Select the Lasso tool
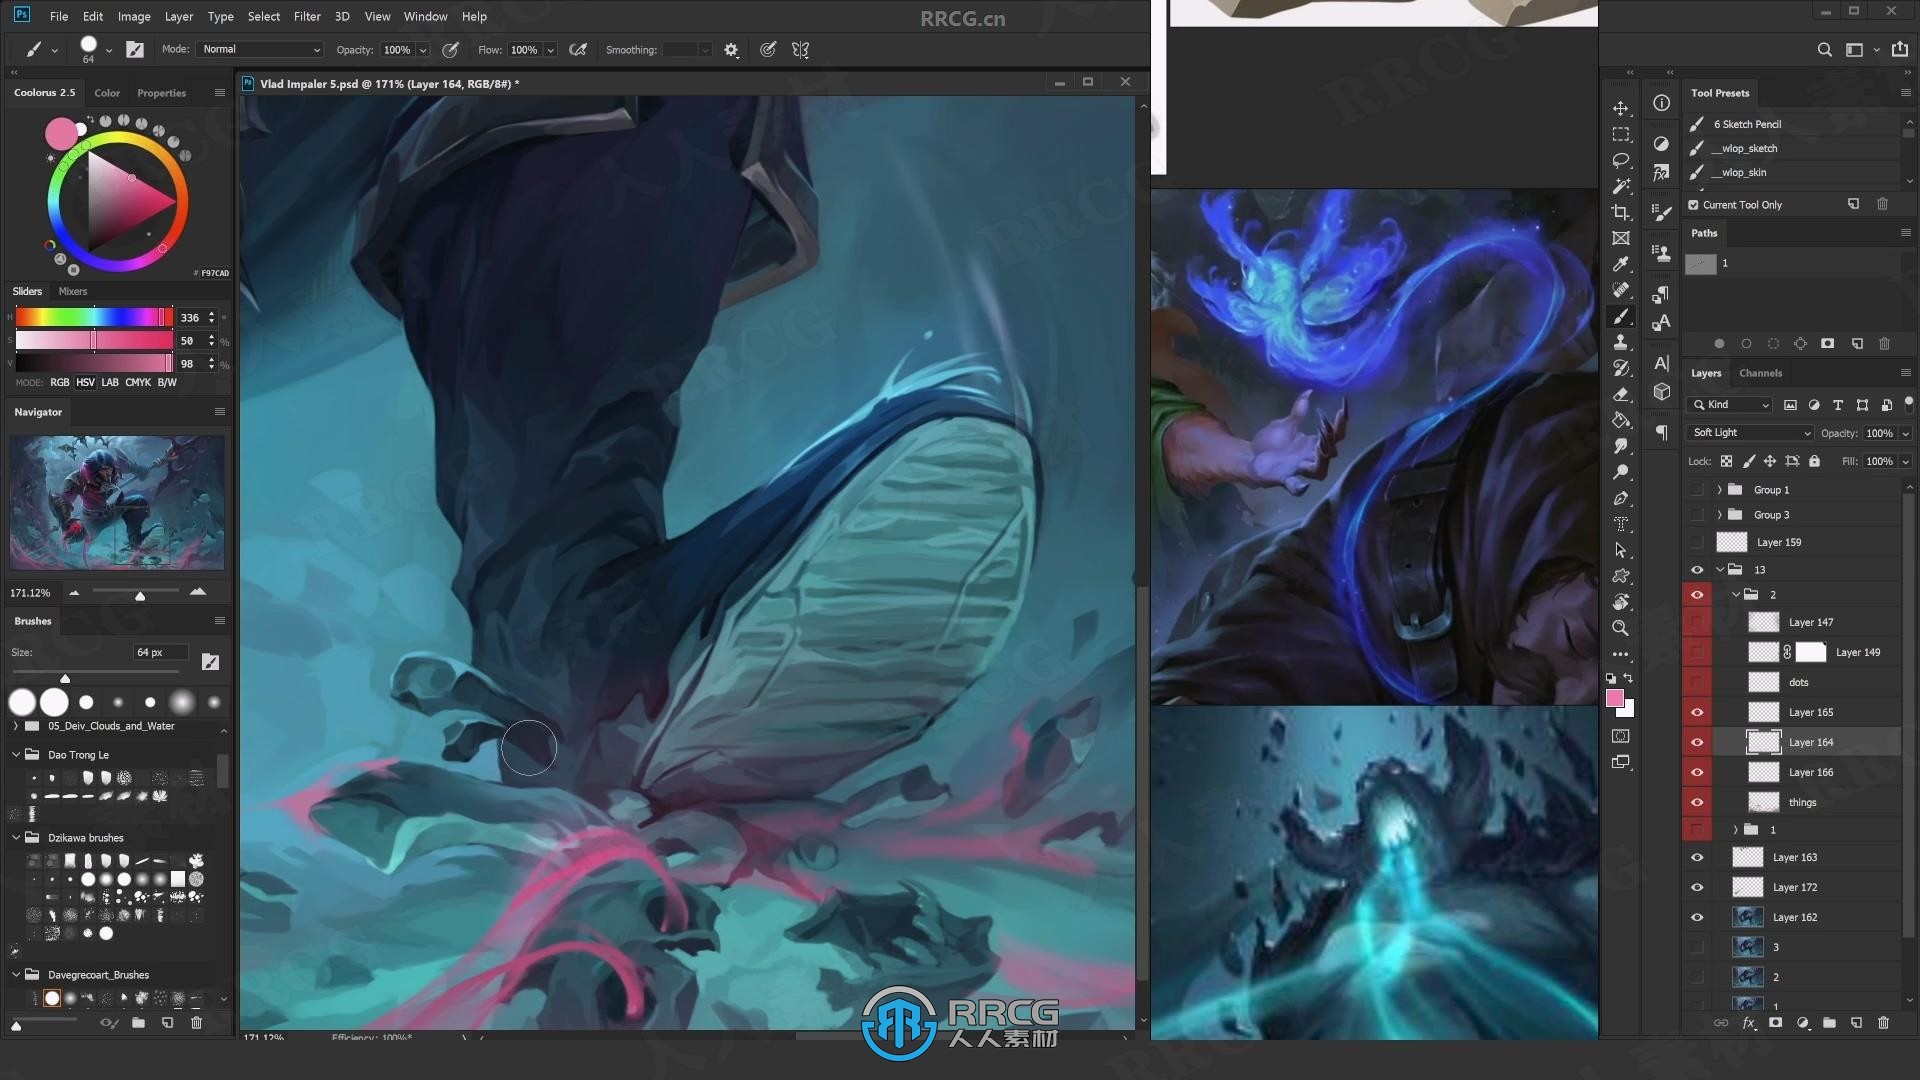Viewport: 1920px width, 1080px height. pyautogui.click(x=1621, y=160)
